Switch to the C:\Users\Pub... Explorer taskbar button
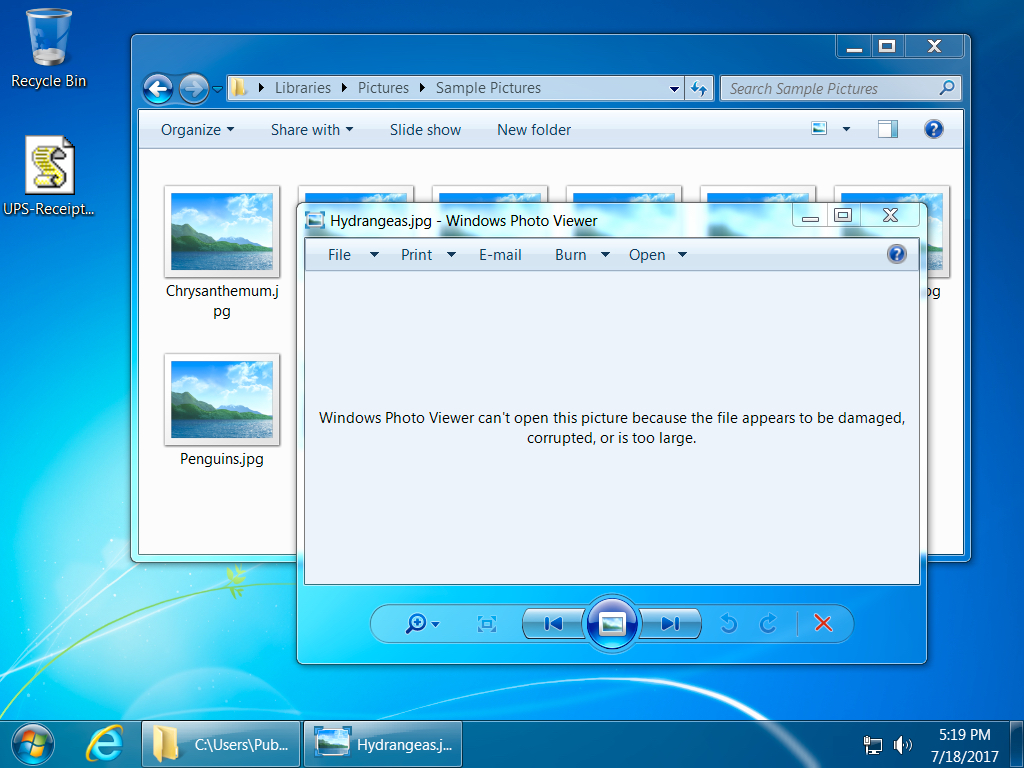The image size is (1024, 768). click(221, 744)
